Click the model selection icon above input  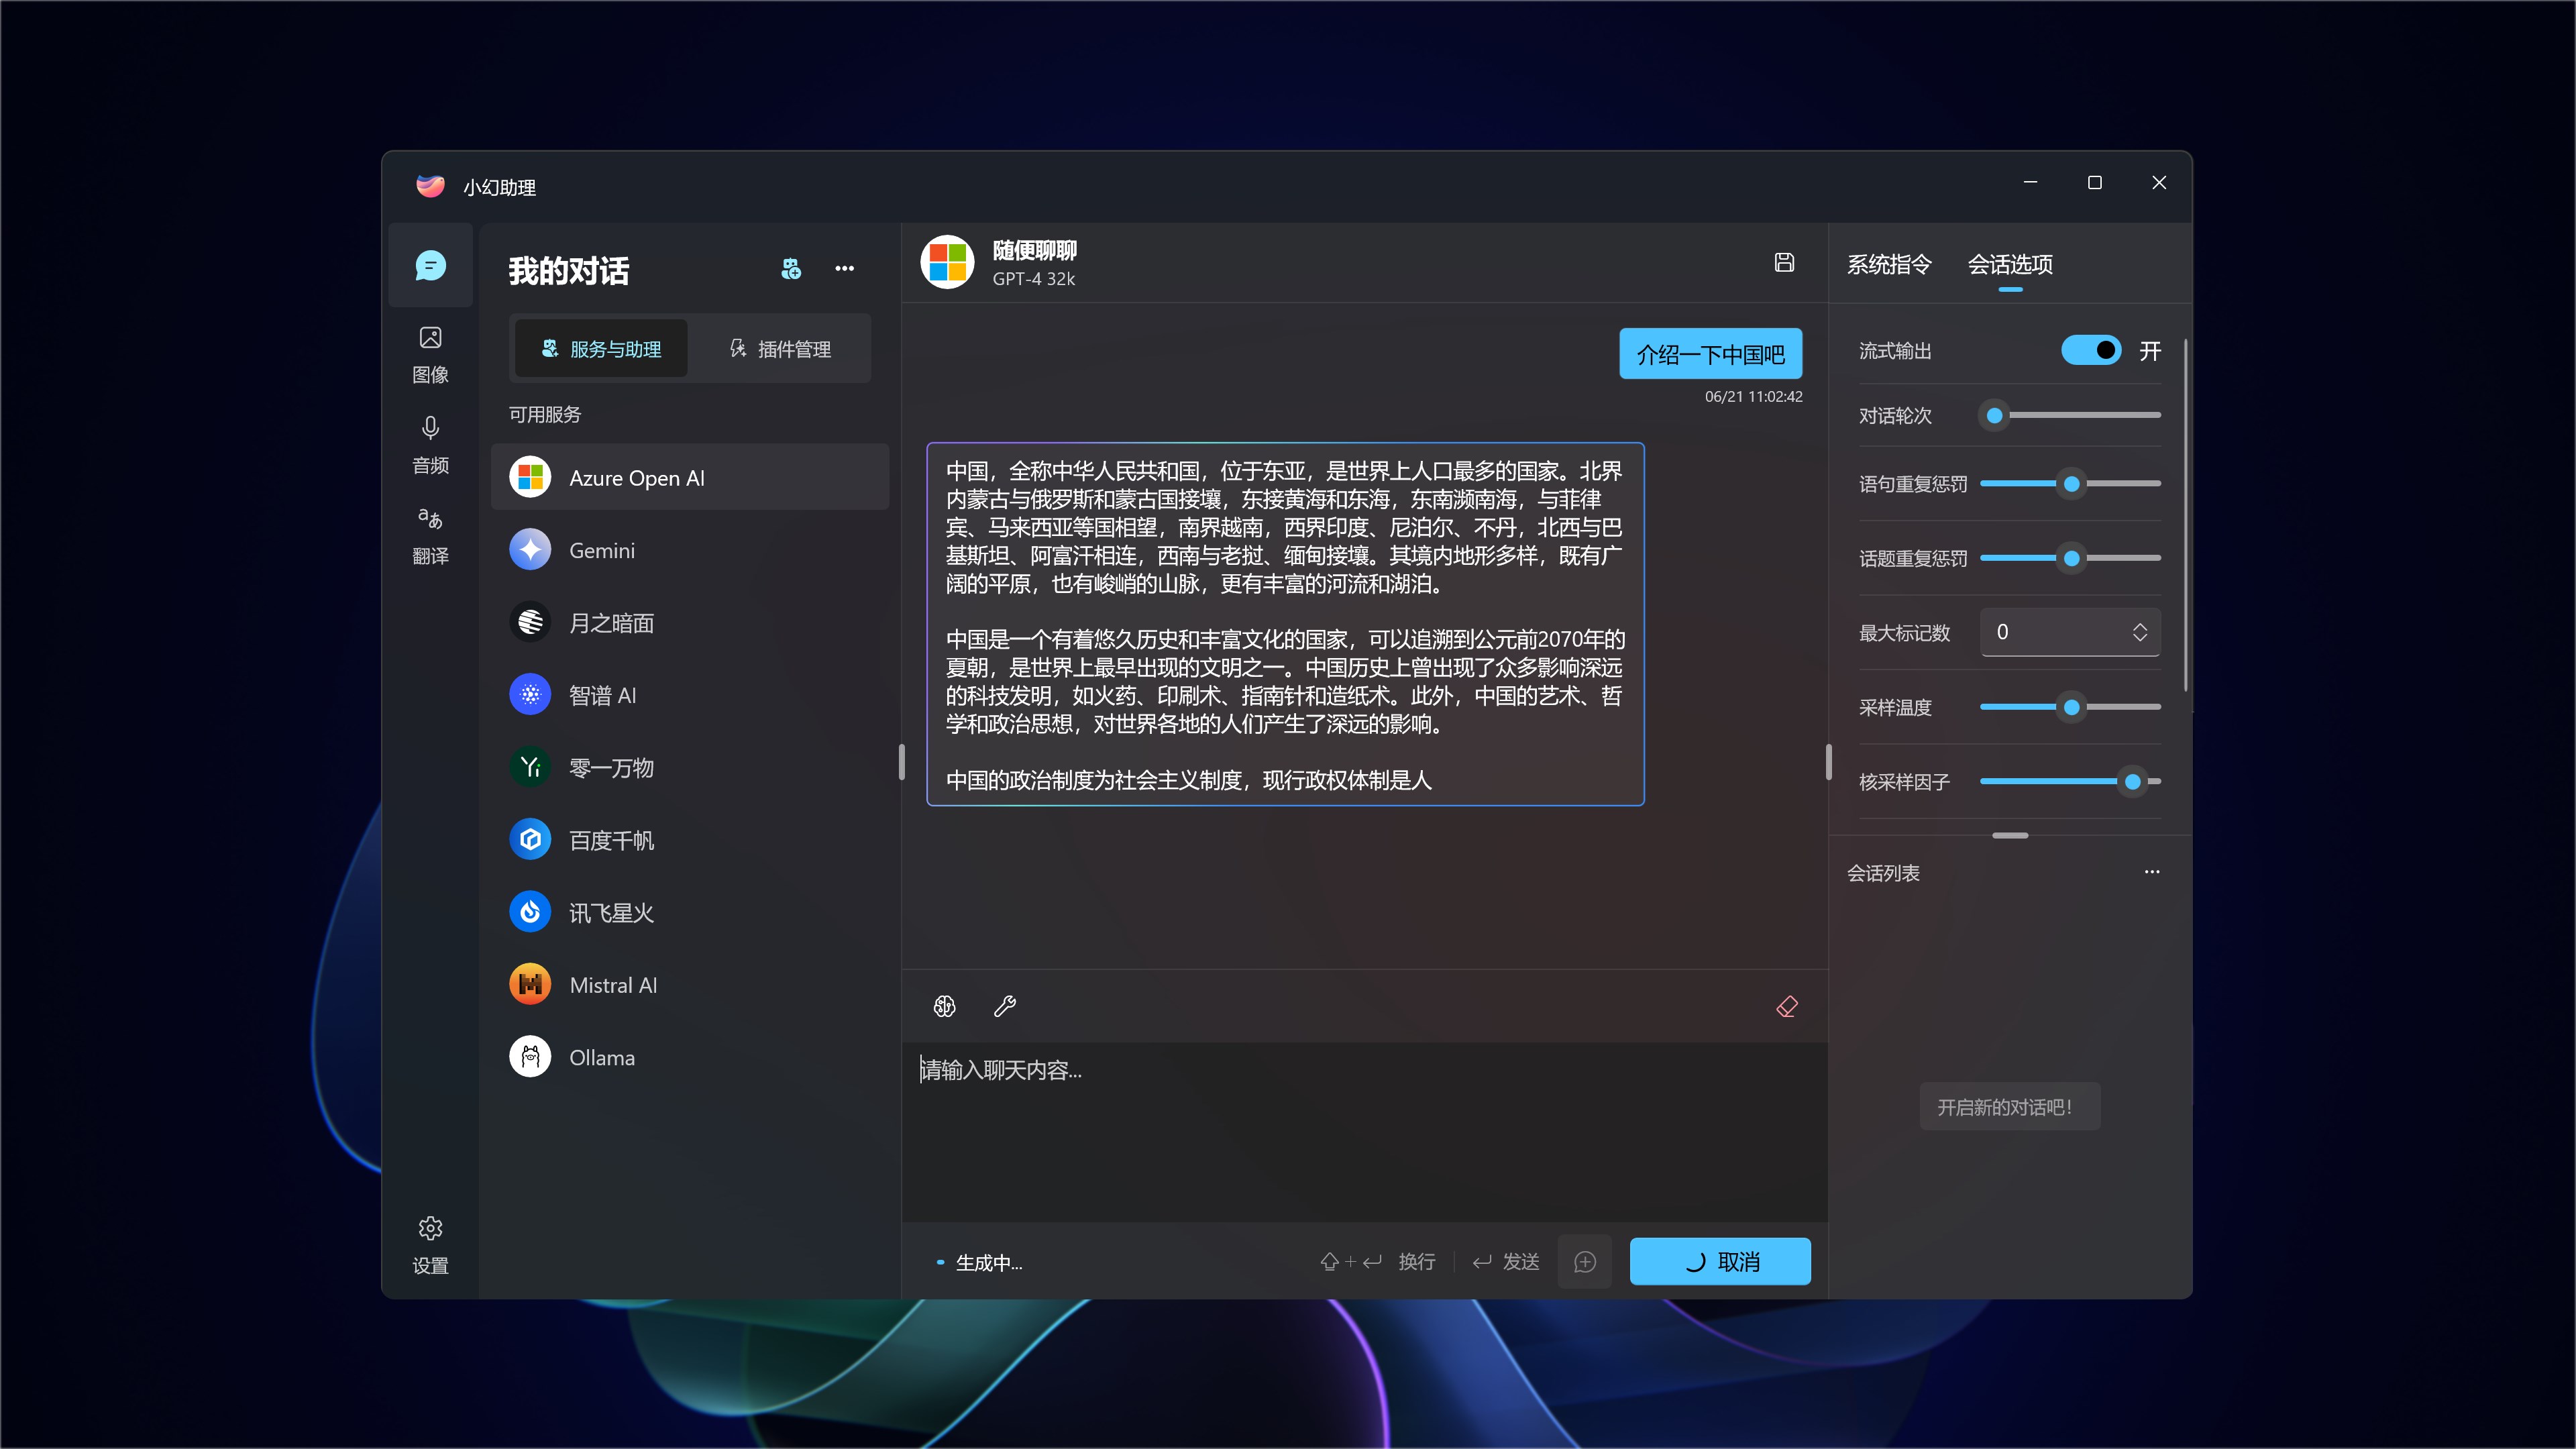point(945,1006)
